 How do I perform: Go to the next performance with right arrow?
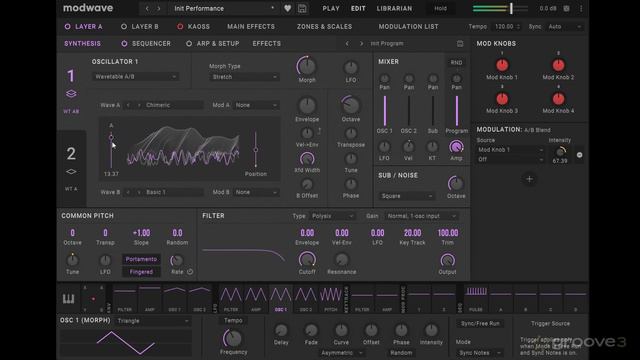[x=159, y=8]
